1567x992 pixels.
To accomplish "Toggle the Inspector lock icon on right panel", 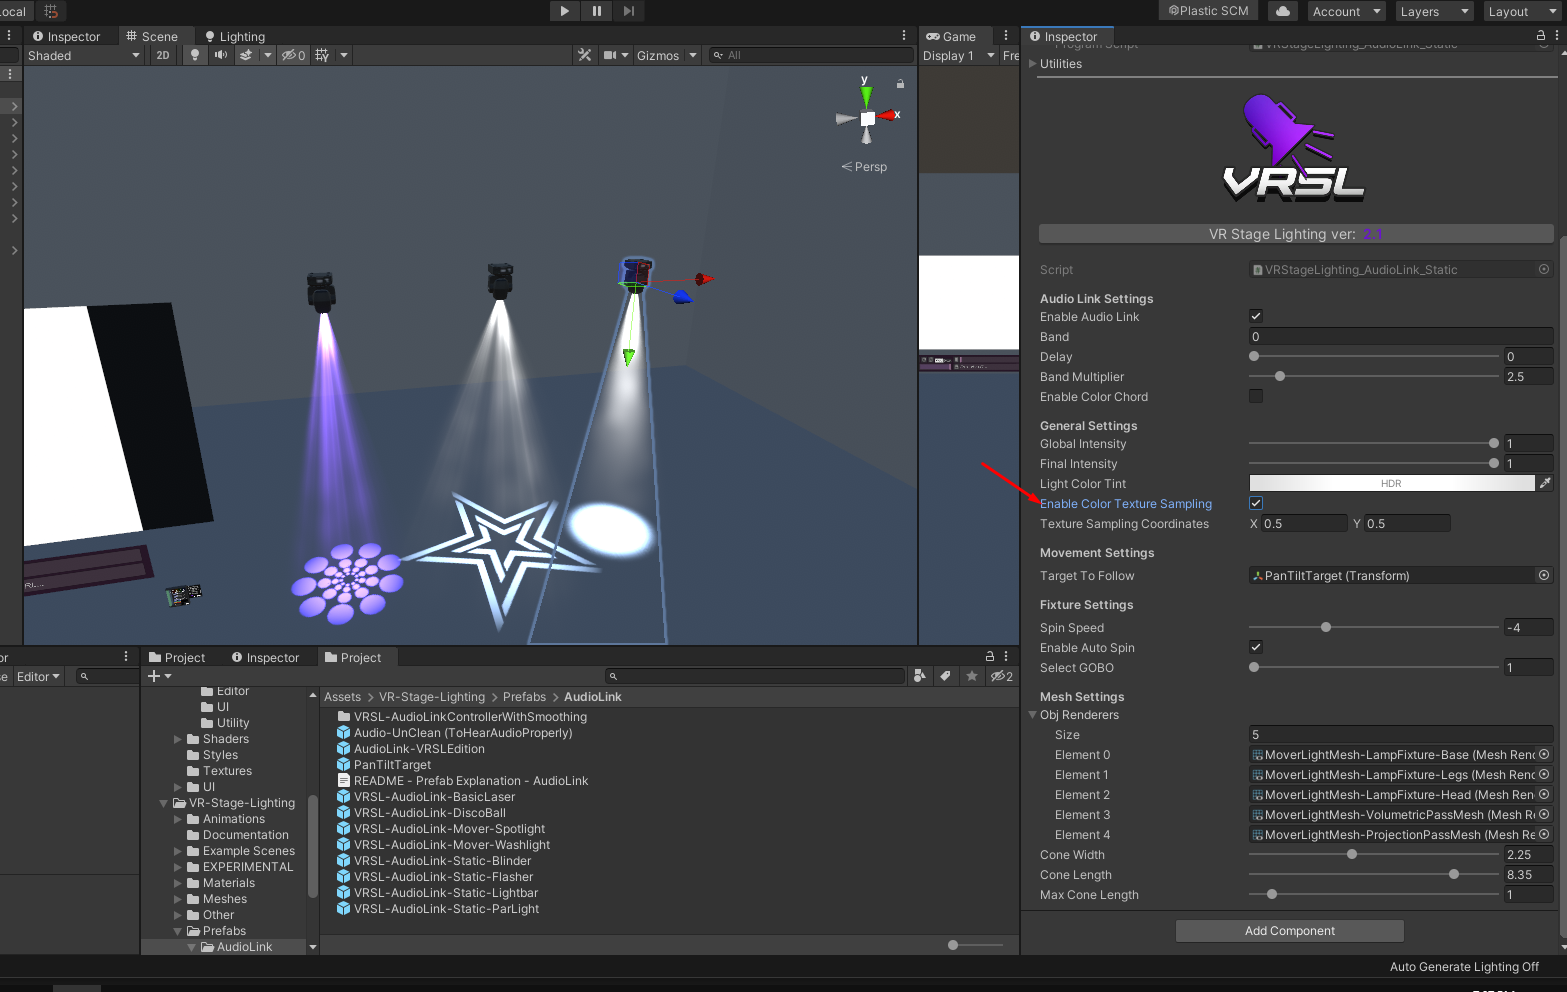I will coord(1541,35).
